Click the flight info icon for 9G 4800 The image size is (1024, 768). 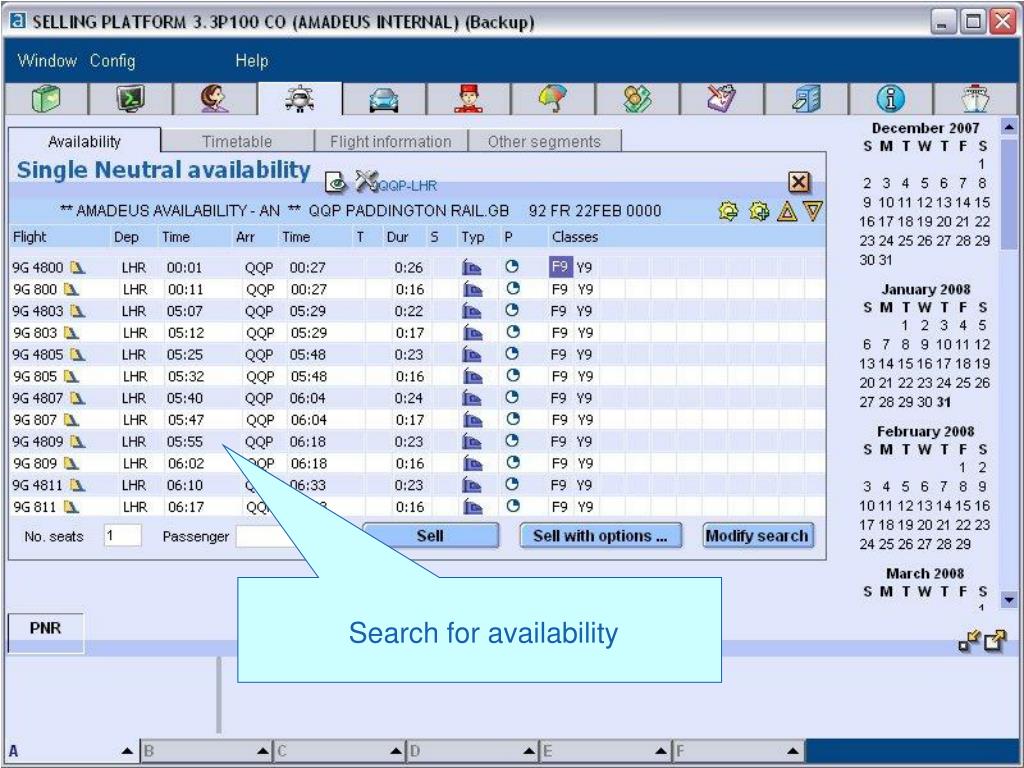78,267
